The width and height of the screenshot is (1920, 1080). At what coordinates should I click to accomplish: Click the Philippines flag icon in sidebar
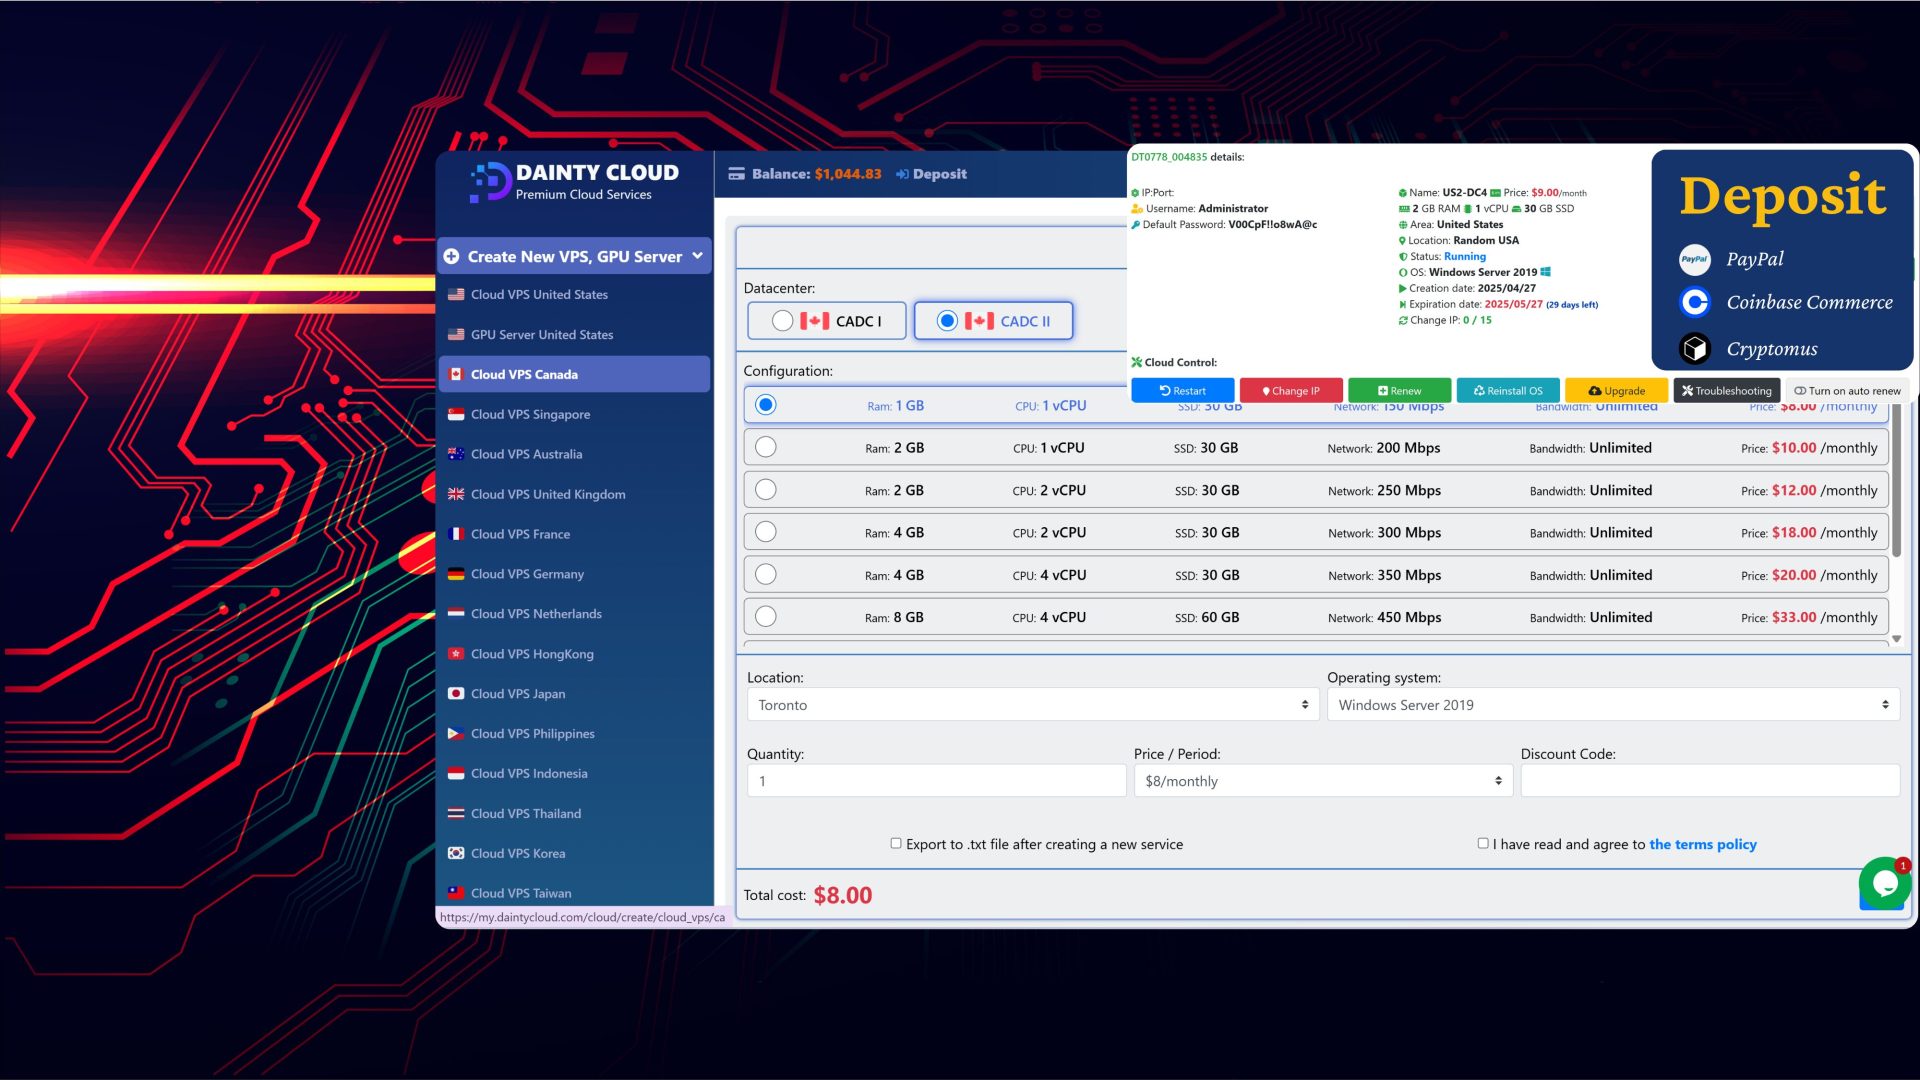click(456, 734)
